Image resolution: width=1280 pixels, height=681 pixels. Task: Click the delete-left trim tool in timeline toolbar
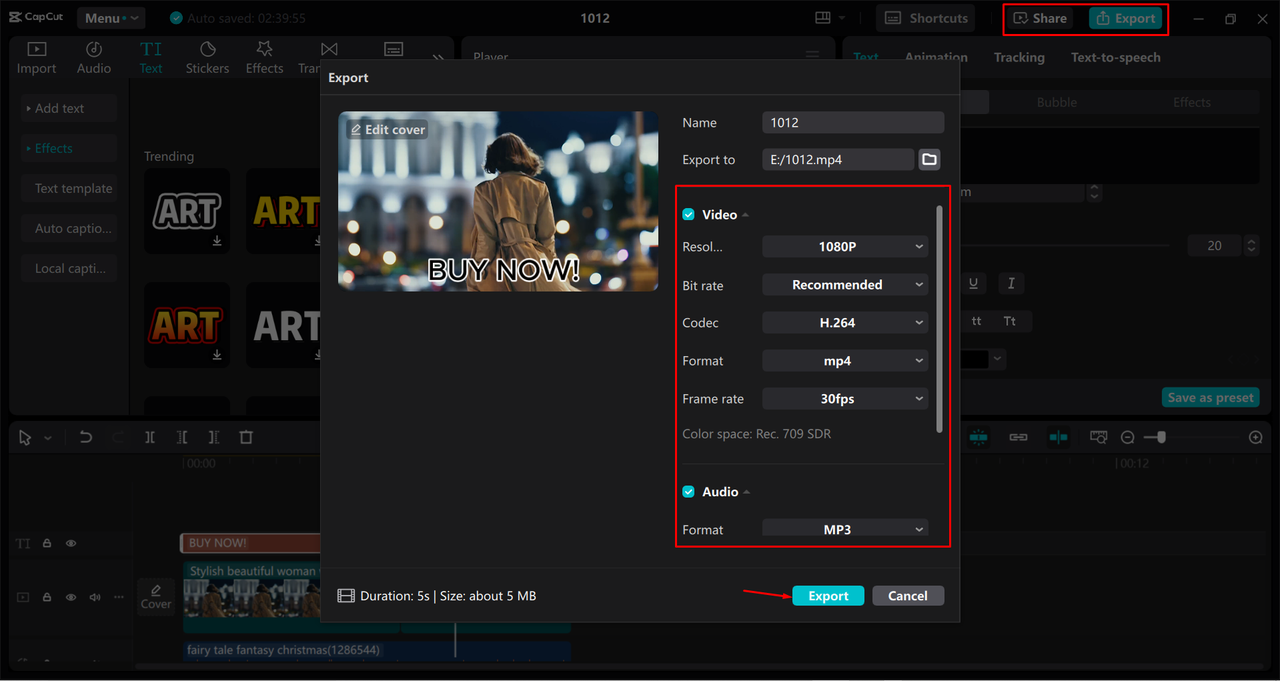(182, 437)
